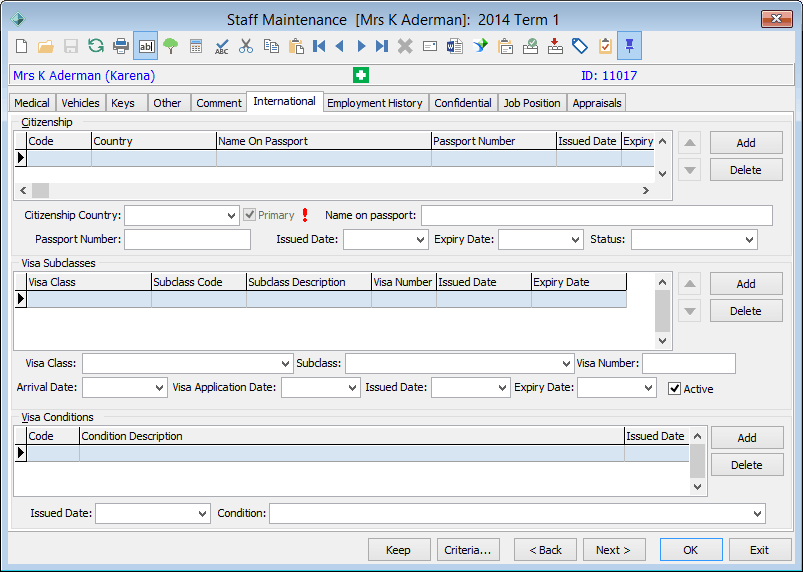The width and height of the screenshot is (803, 572).
Task: Click the envelope label icon
Action: tap(430, 46)
